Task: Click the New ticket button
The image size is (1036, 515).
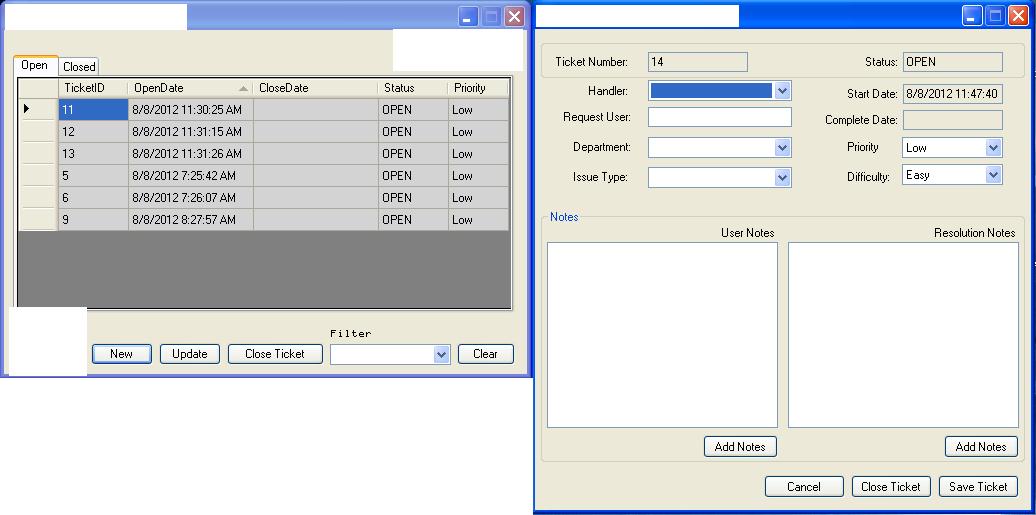Action: (x=122, y=354)
